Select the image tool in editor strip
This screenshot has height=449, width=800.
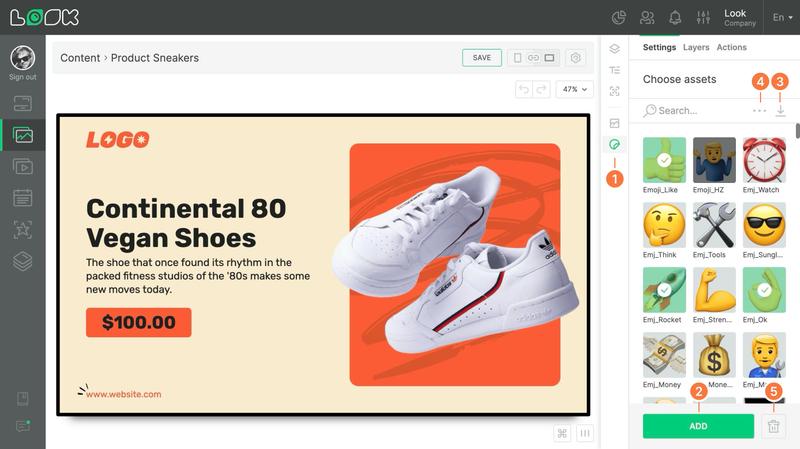point(614,123)
